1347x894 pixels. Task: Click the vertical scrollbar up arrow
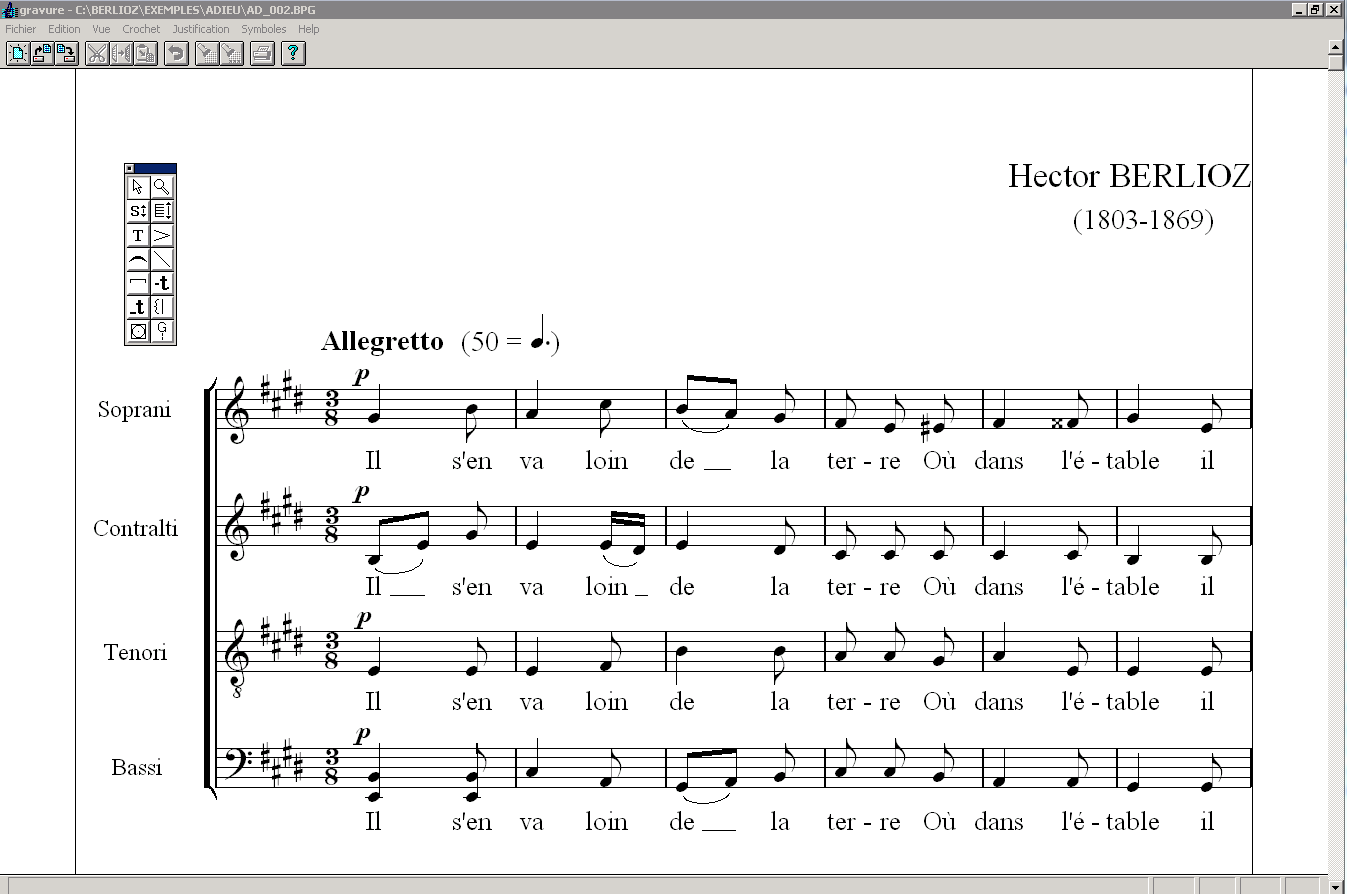(x=1336, y=47)
